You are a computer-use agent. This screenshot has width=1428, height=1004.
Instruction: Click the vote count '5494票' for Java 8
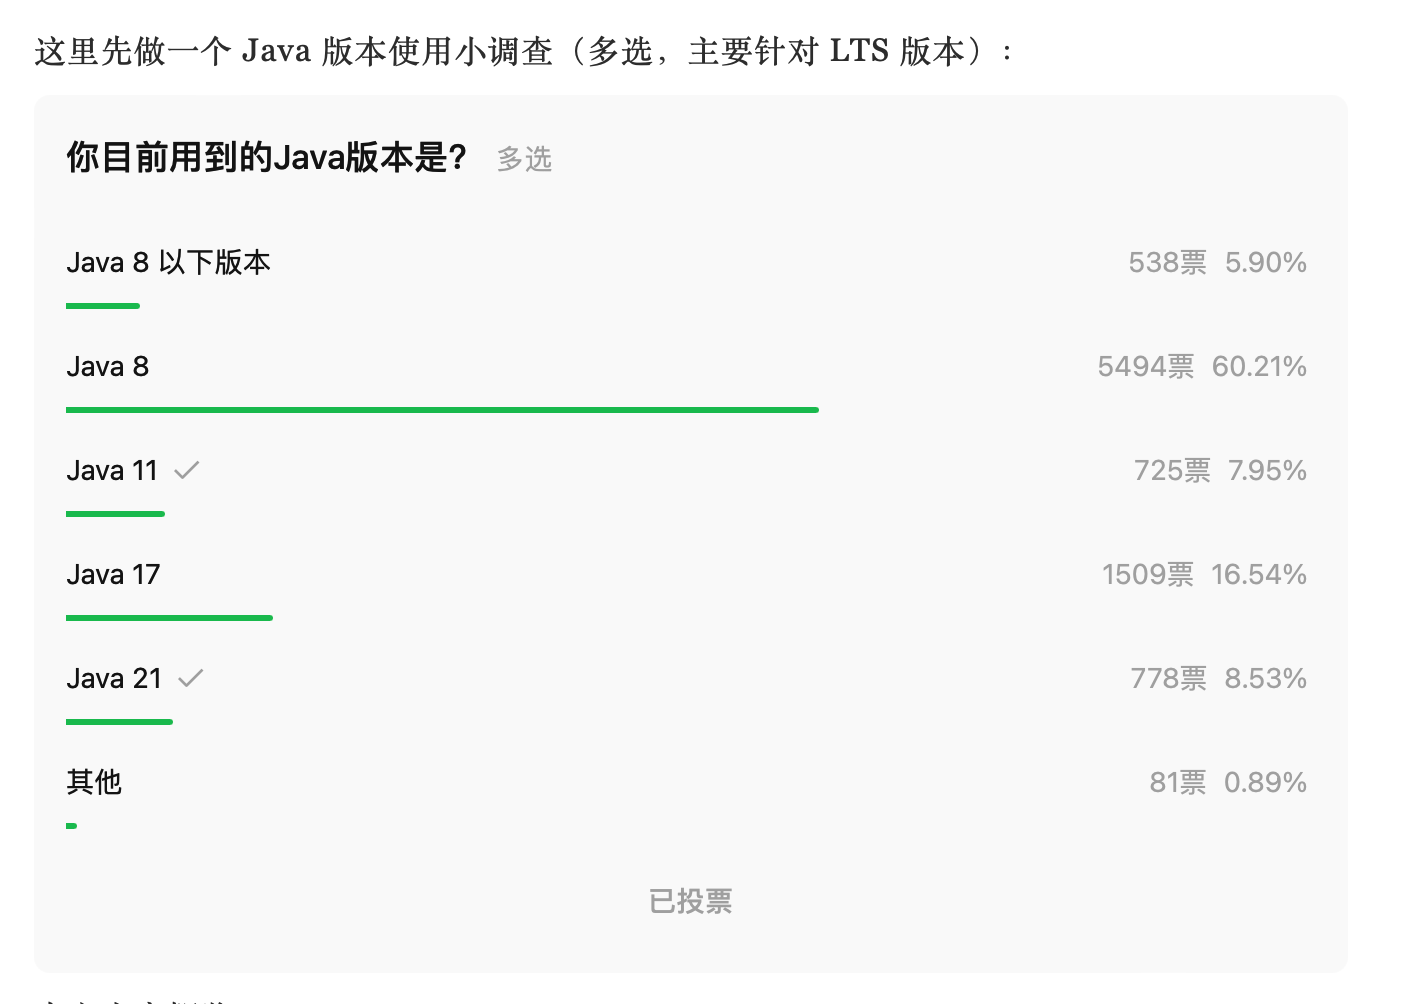(1146, 366)
